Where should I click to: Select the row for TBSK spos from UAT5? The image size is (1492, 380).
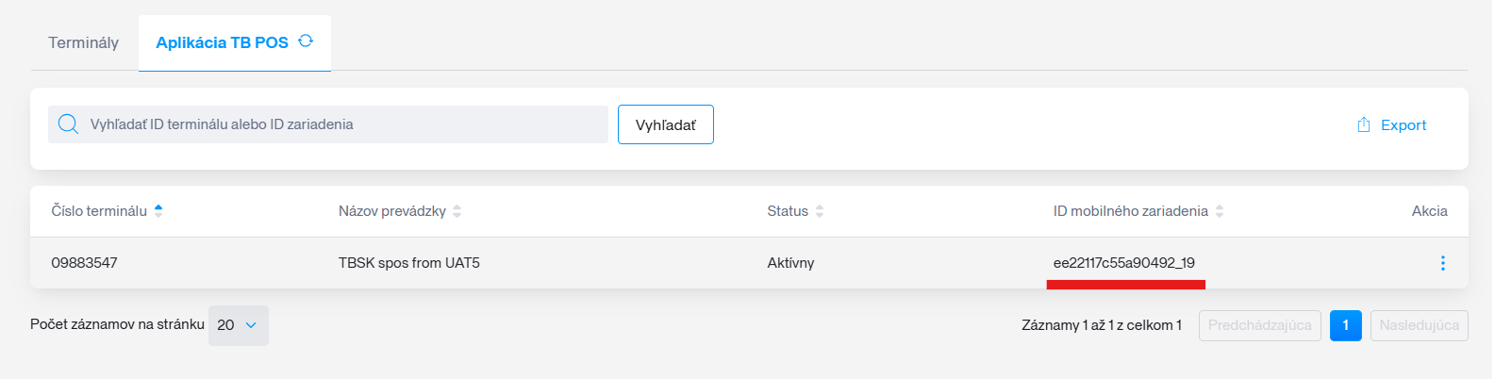749,263
